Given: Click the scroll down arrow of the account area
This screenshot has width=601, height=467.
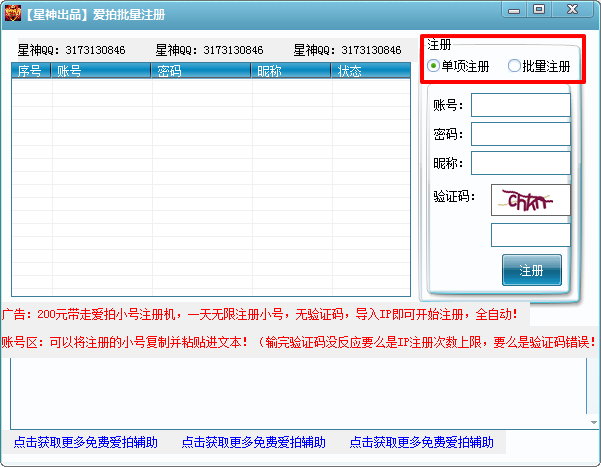Looking at the screenshot, I should click(594, 422).
